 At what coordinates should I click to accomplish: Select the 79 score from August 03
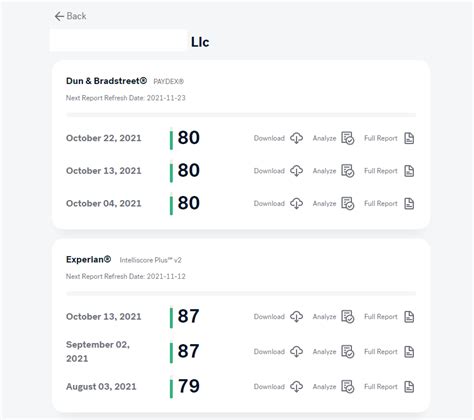click(189, 386)
